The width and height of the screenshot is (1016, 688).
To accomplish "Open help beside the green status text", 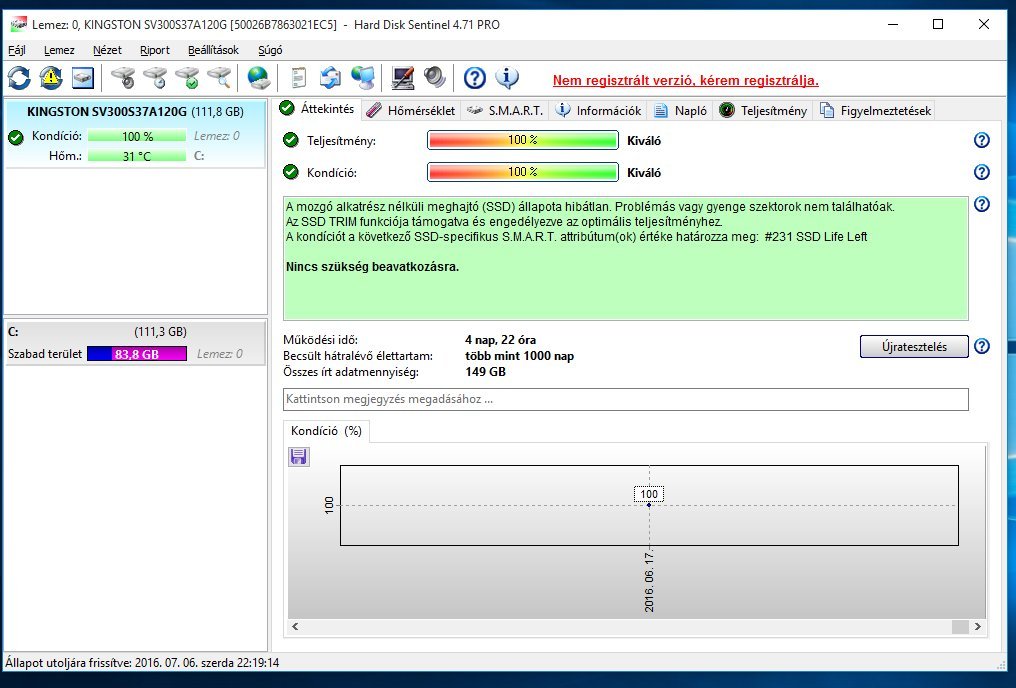I will (x=982, y=204).
